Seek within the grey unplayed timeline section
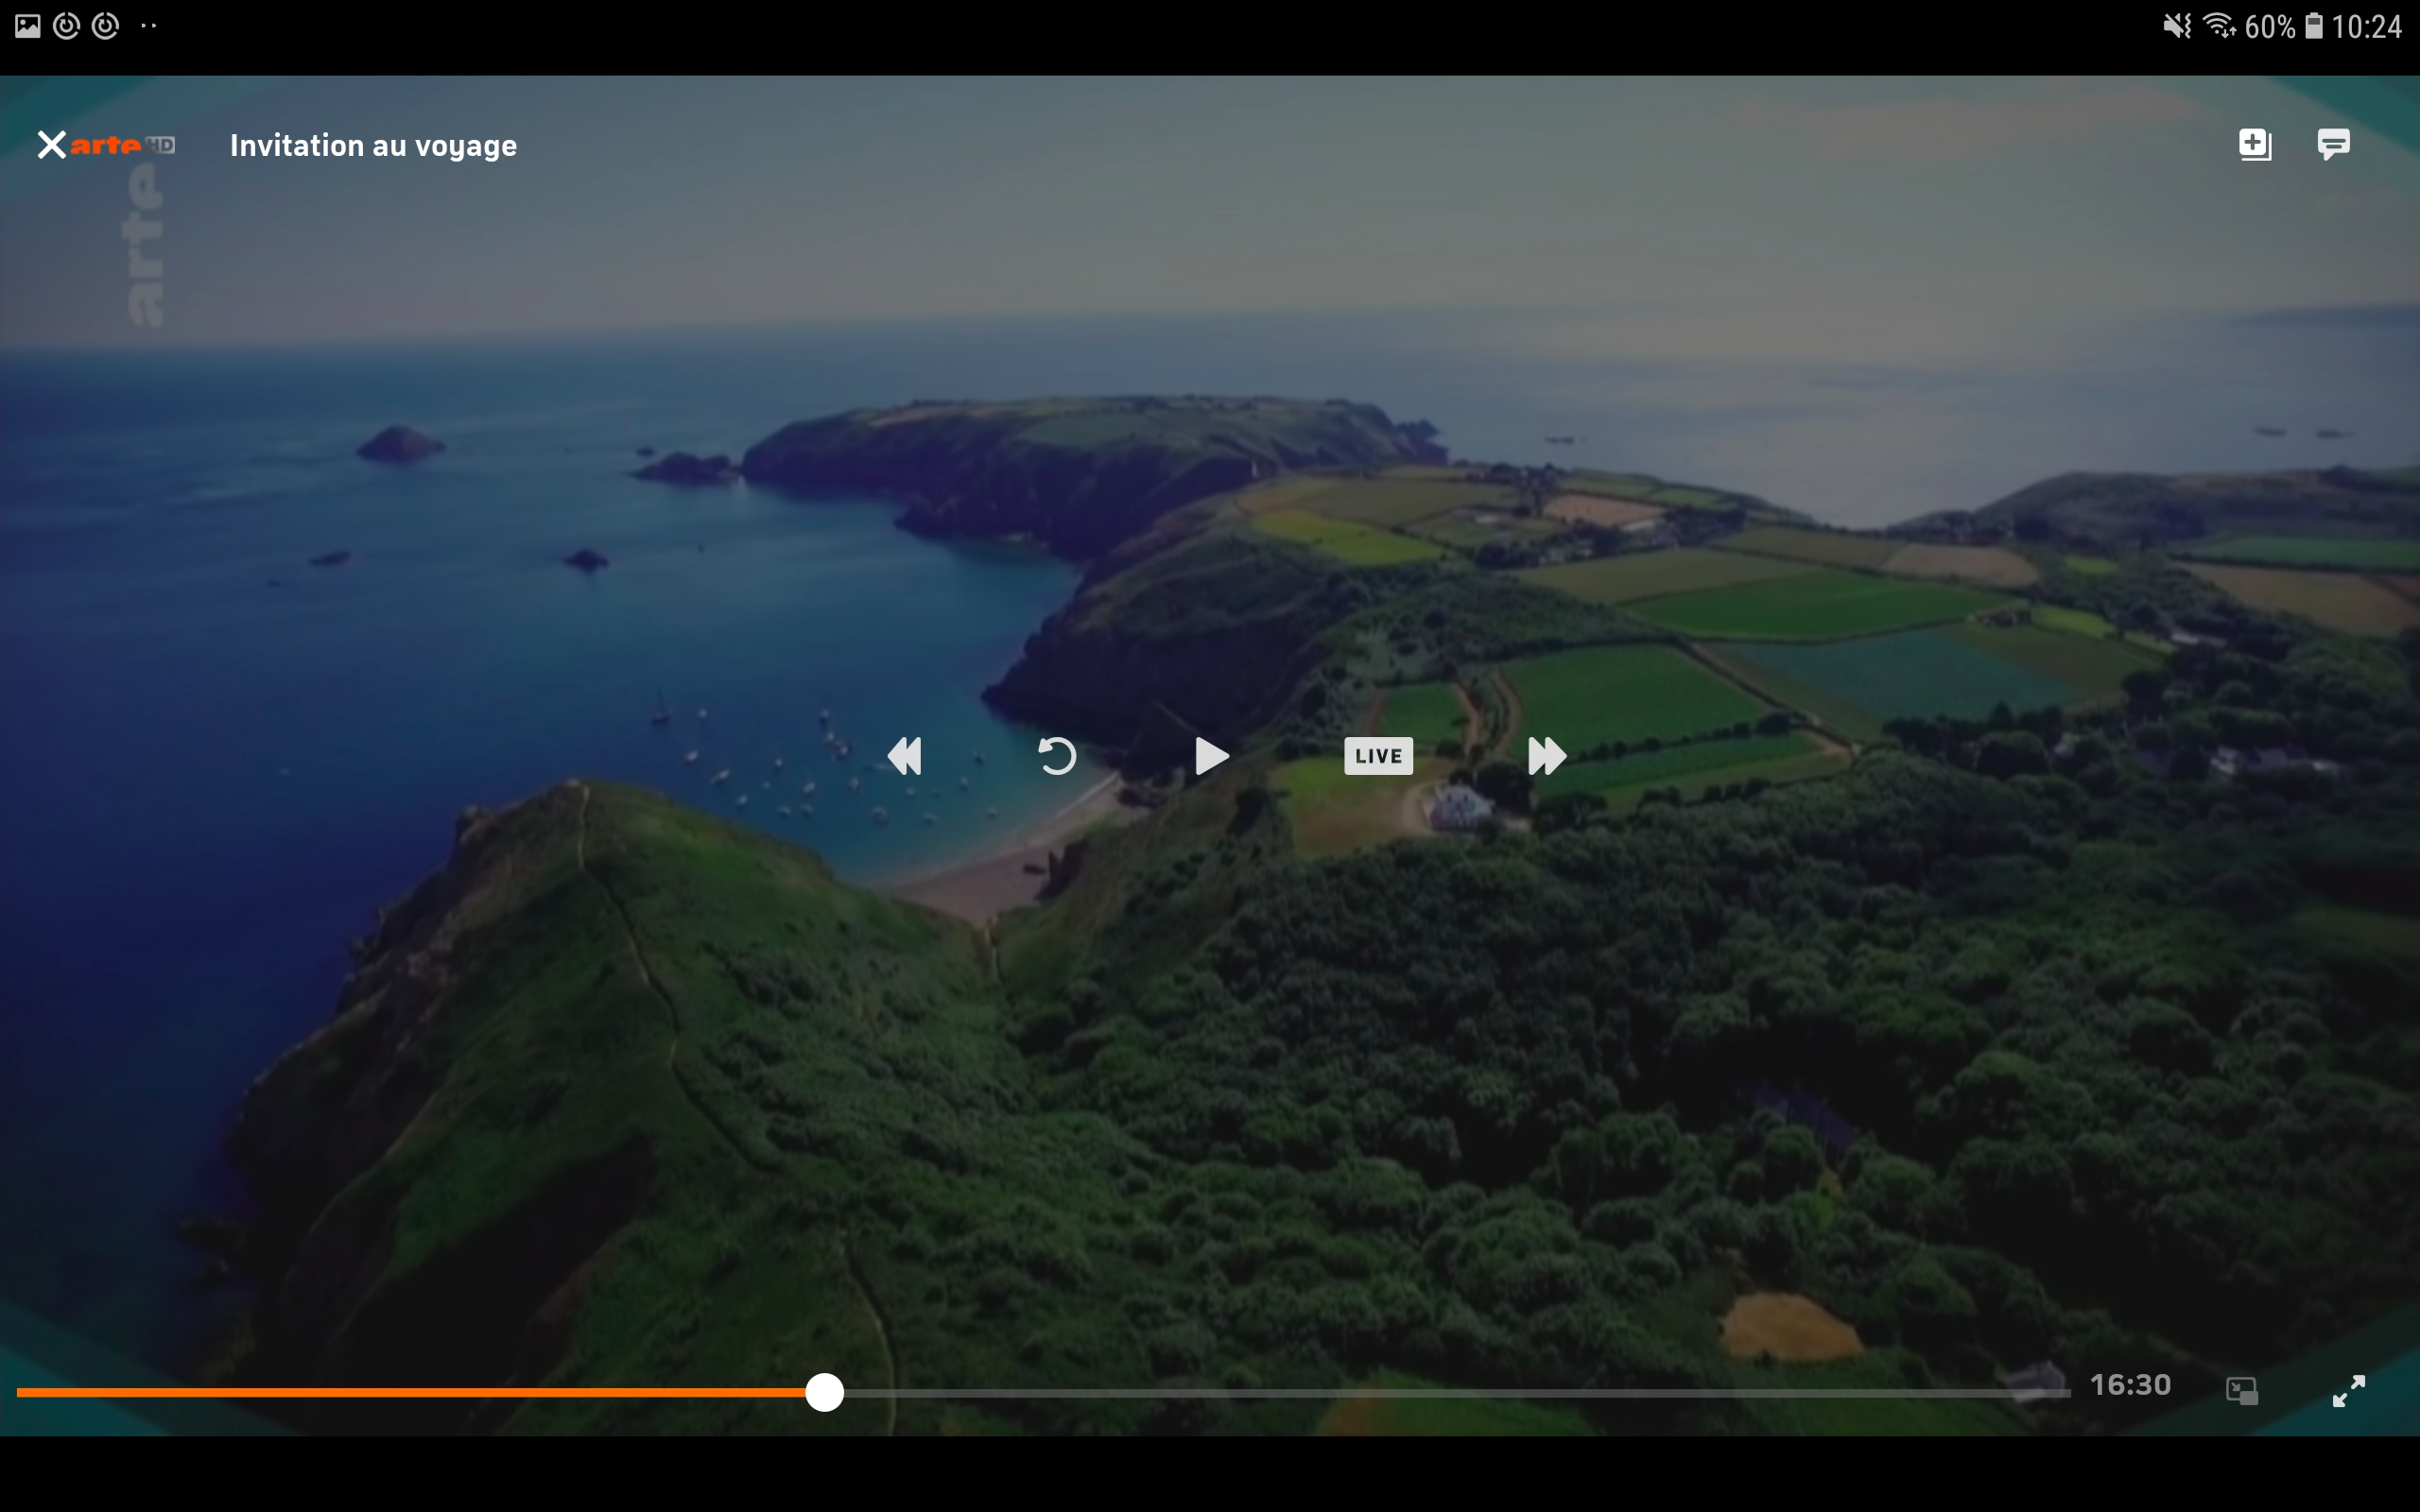Screen dimensions: 2420x1512 point(1457,1392)
